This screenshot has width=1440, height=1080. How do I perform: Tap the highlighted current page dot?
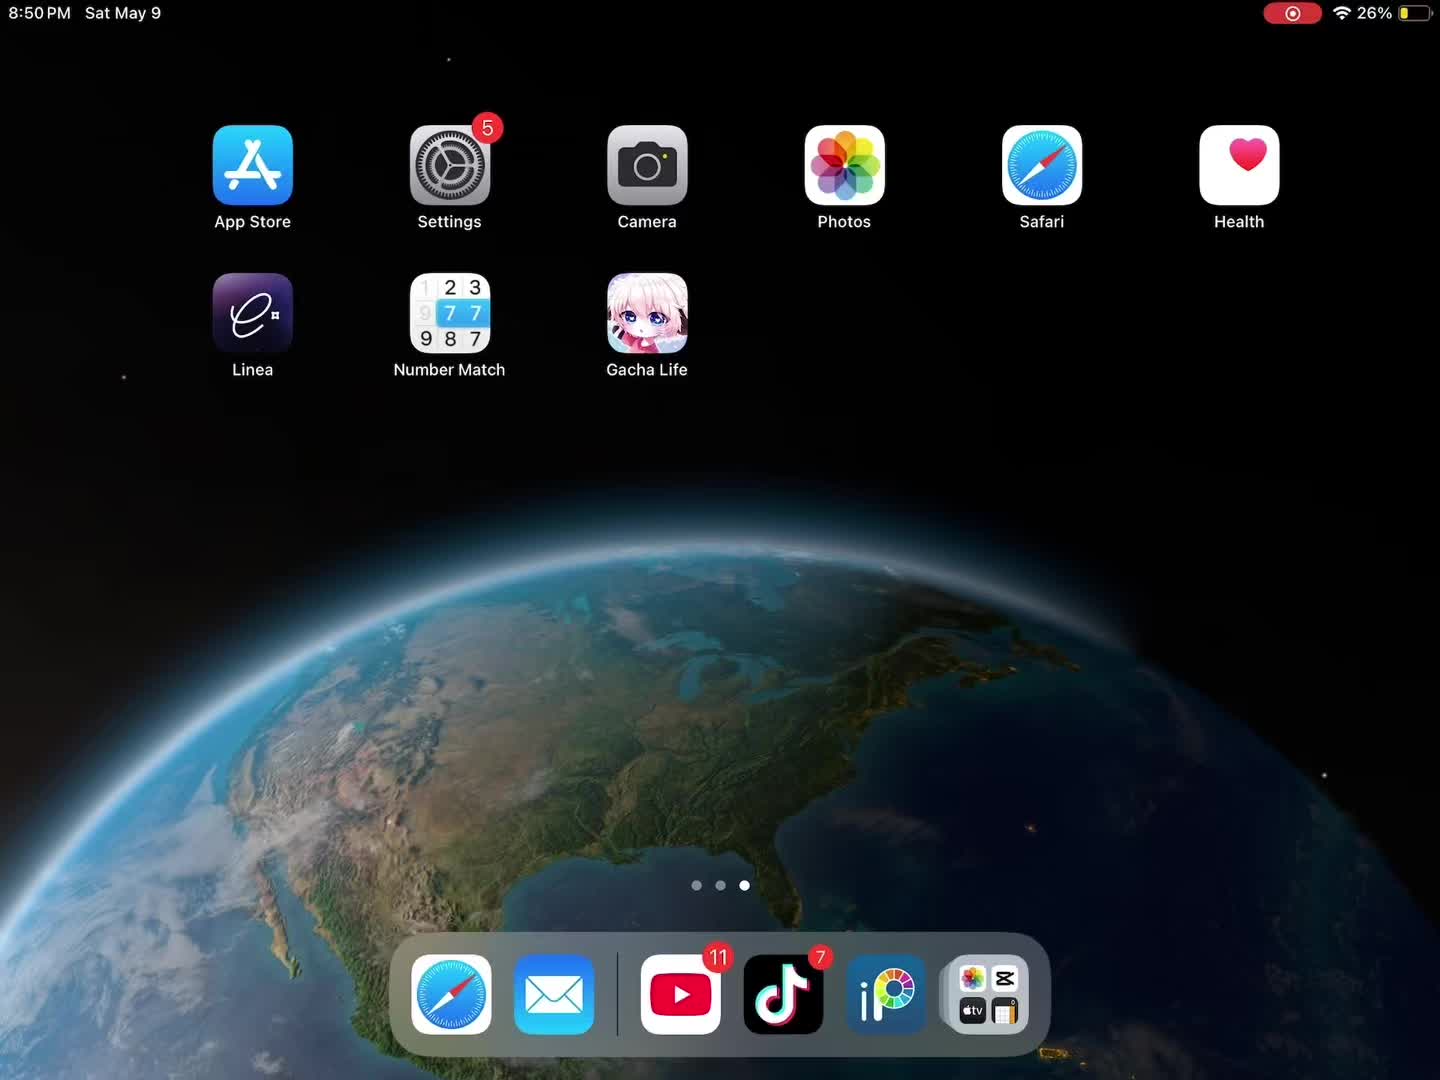744,885
